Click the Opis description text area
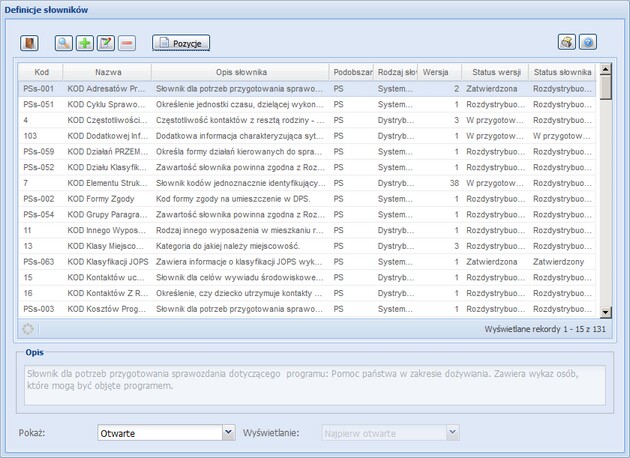Viewport: 630px width, 458px height. click(x=314, y=379)
